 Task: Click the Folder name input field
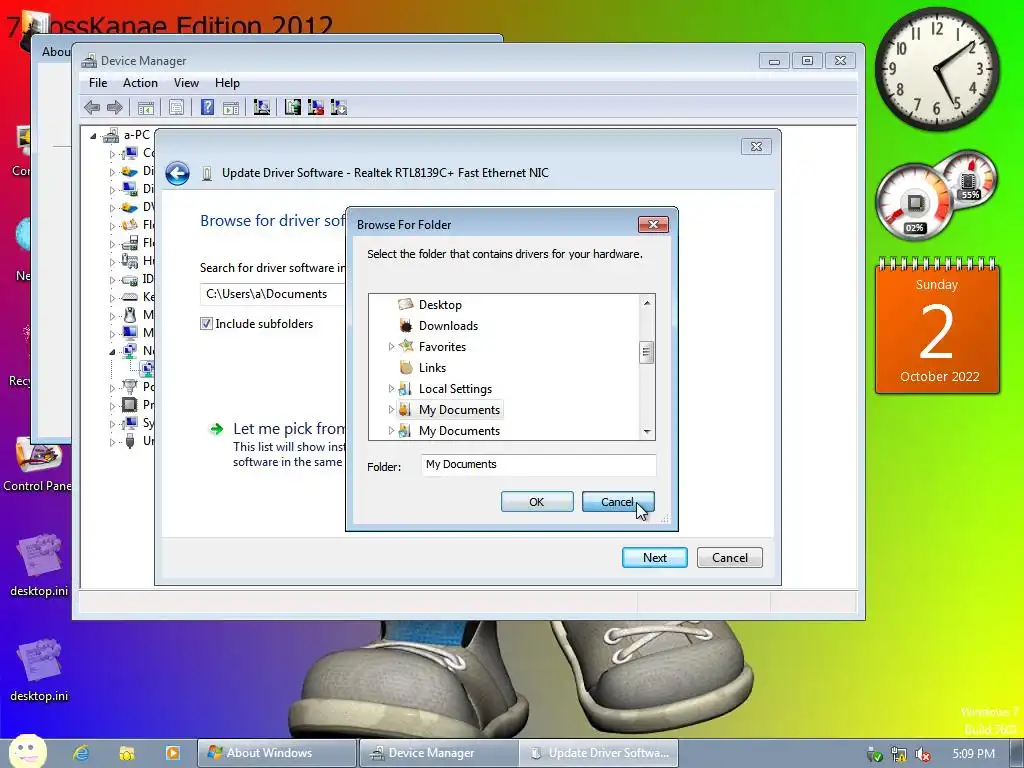pyautogui.click(x=538, y=464)
